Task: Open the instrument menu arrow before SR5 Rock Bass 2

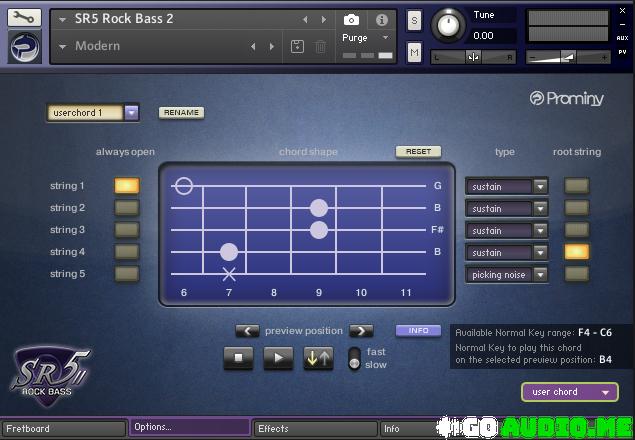Action: (62, 19)
